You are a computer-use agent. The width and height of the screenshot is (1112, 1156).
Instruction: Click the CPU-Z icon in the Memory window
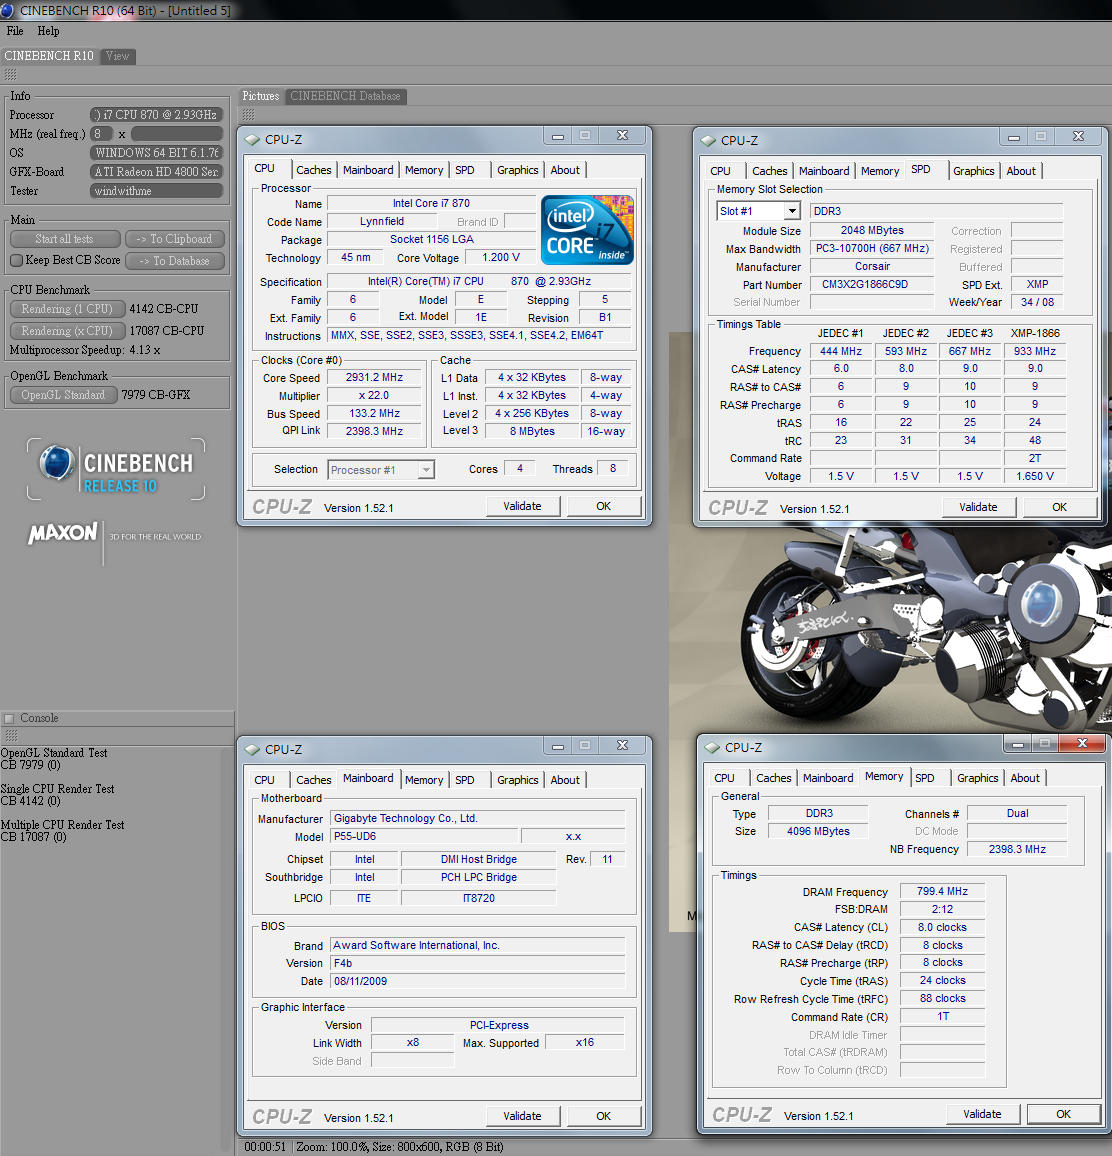[712, 748]
